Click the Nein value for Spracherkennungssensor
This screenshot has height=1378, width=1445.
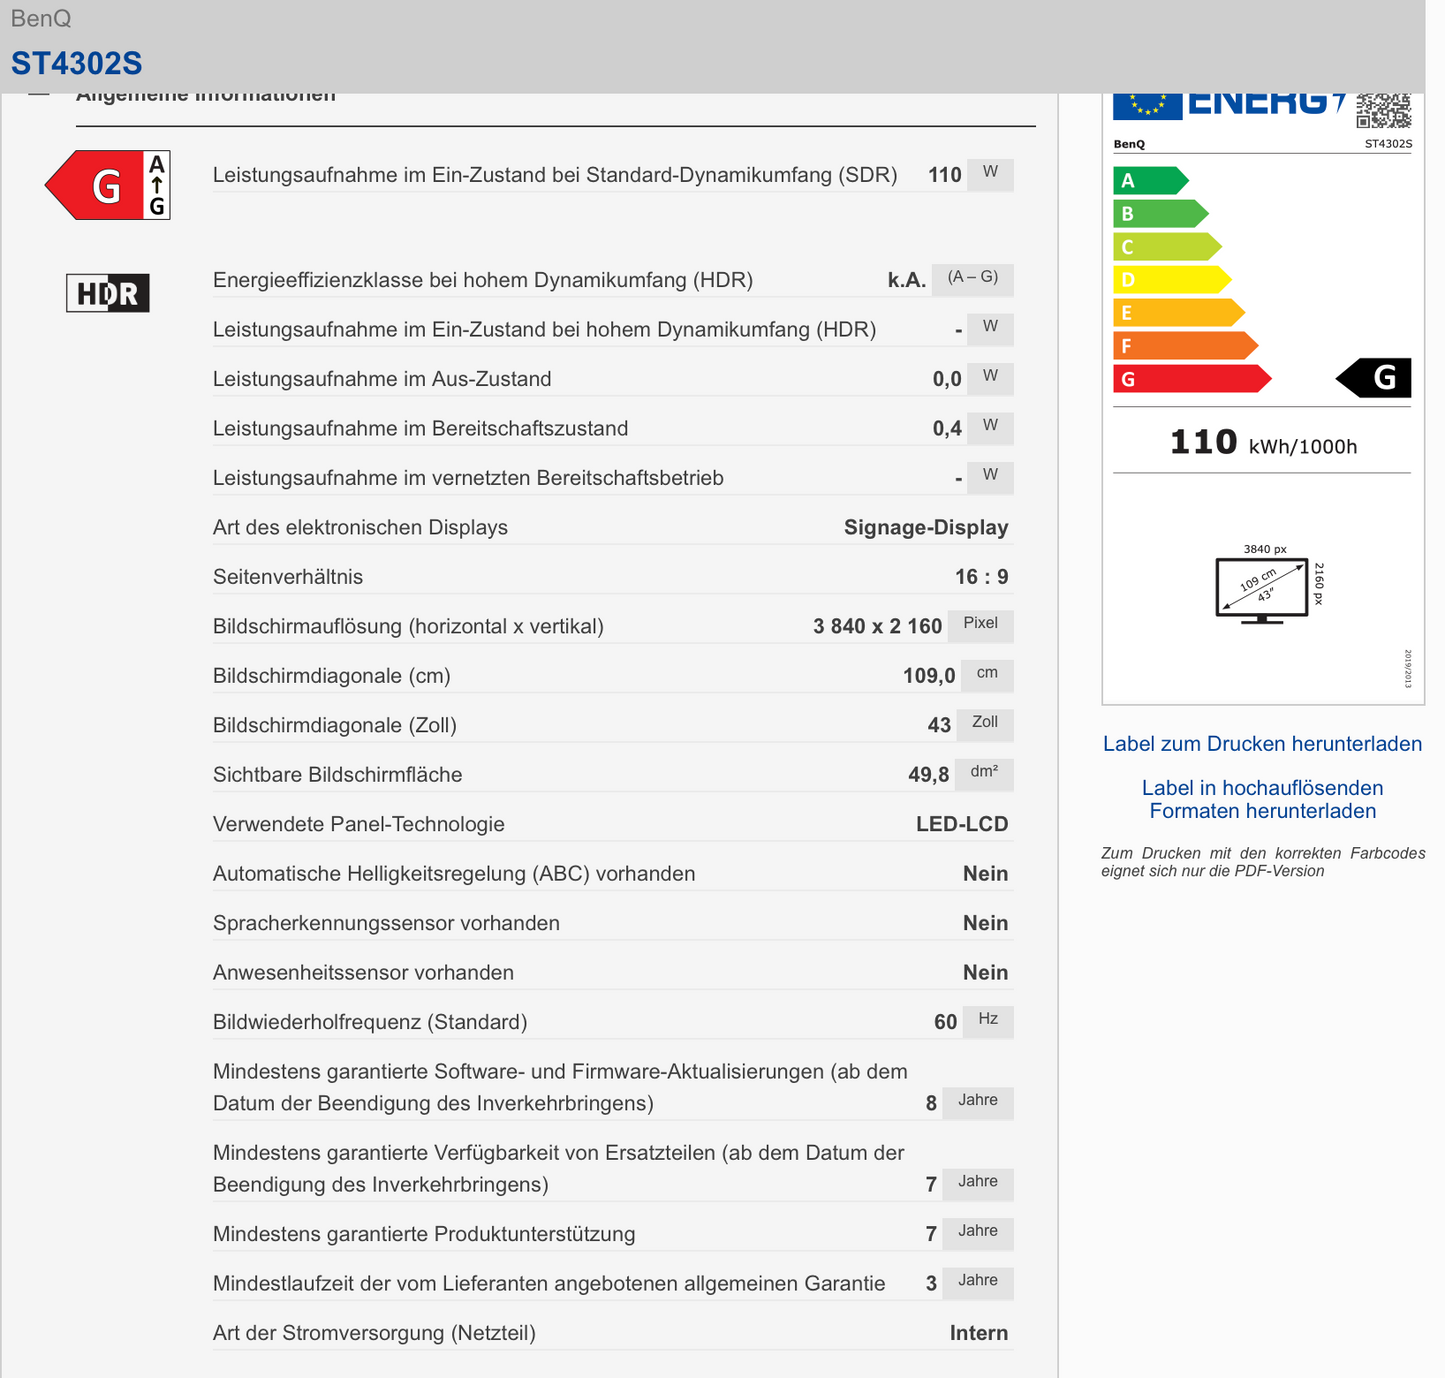tap(985, 923)
